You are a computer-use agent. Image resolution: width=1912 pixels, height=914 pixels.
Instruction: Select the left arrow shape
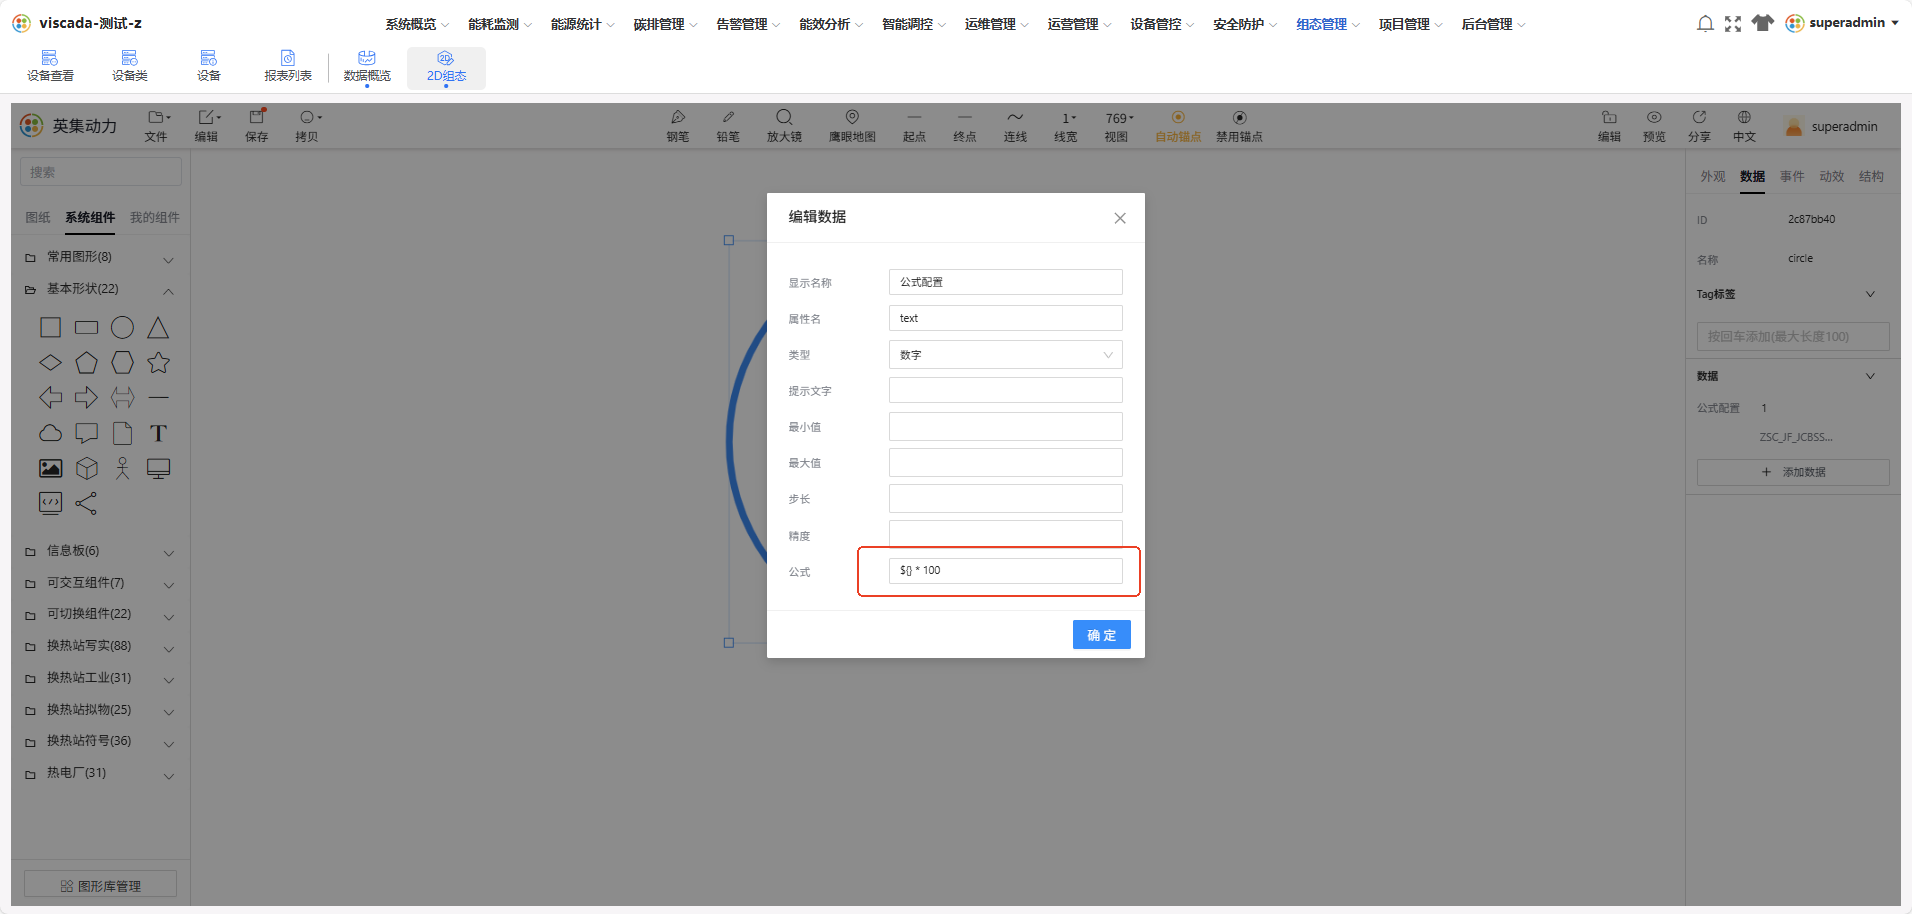(x=50, y=398)
